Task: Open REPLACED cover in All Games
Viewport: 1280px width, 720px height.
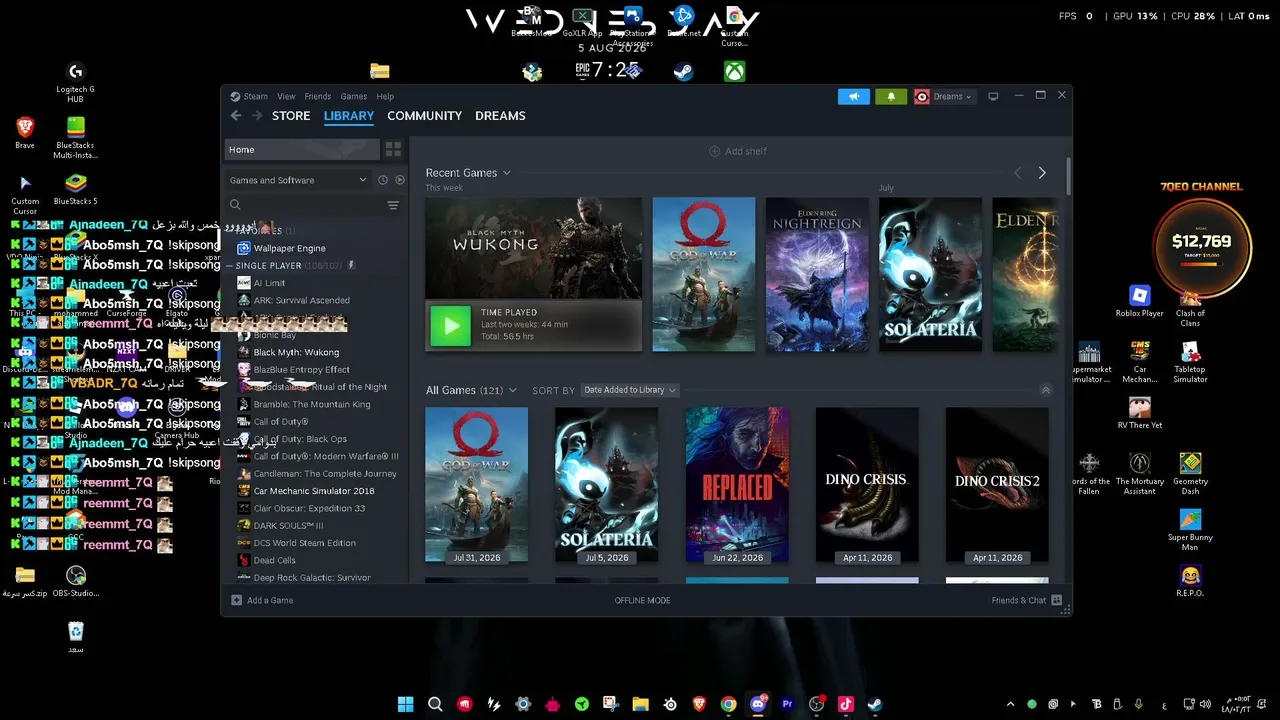Action: click(737, 485)
